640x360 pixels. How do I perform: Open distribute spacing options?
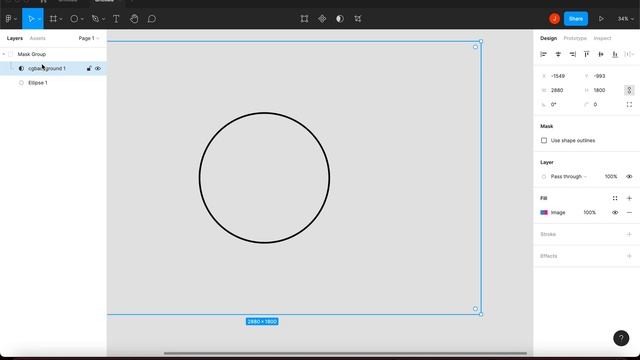point(629,54)
